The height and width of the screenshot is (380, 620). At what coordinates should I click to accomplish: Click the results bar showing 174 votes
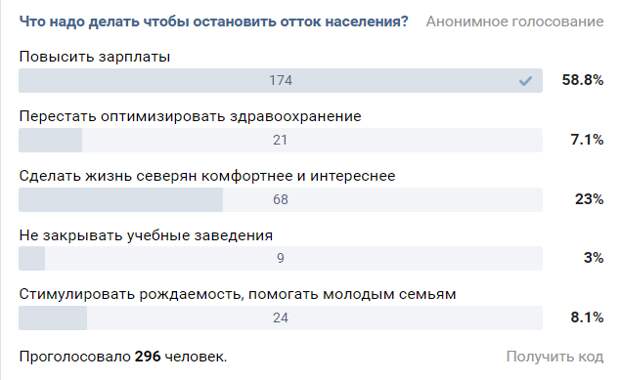[280, 81]
